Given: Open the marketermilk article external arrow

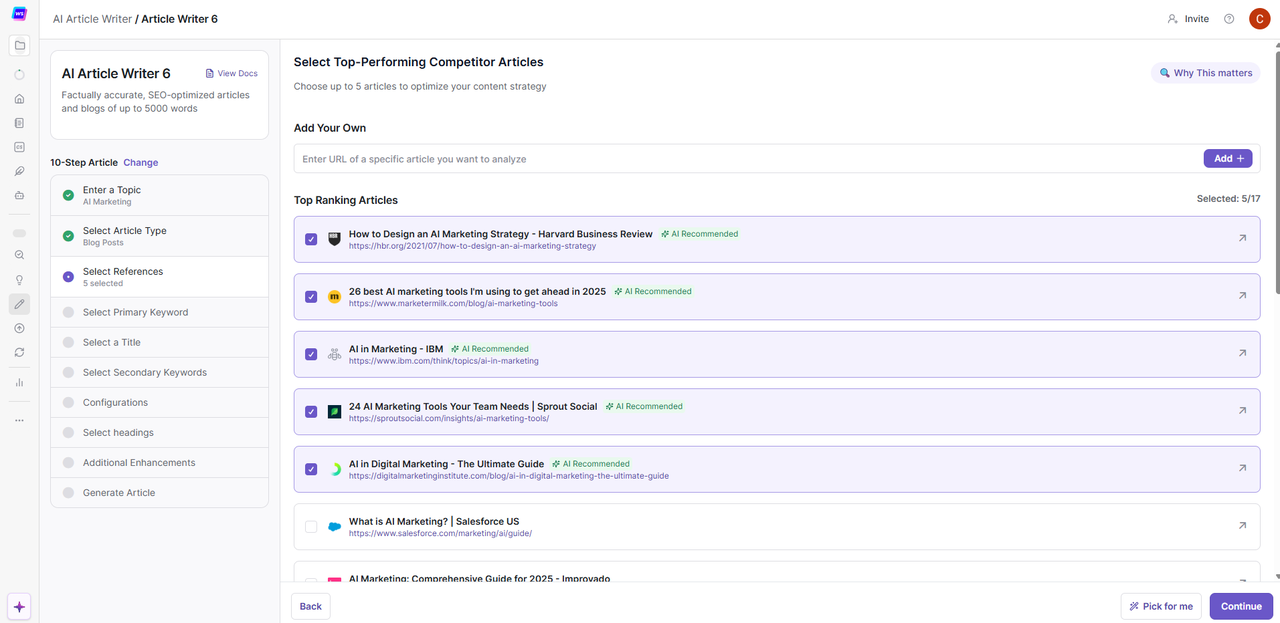Looking at the screenshot, I should pyautogui.click(x=1242, y=296).
